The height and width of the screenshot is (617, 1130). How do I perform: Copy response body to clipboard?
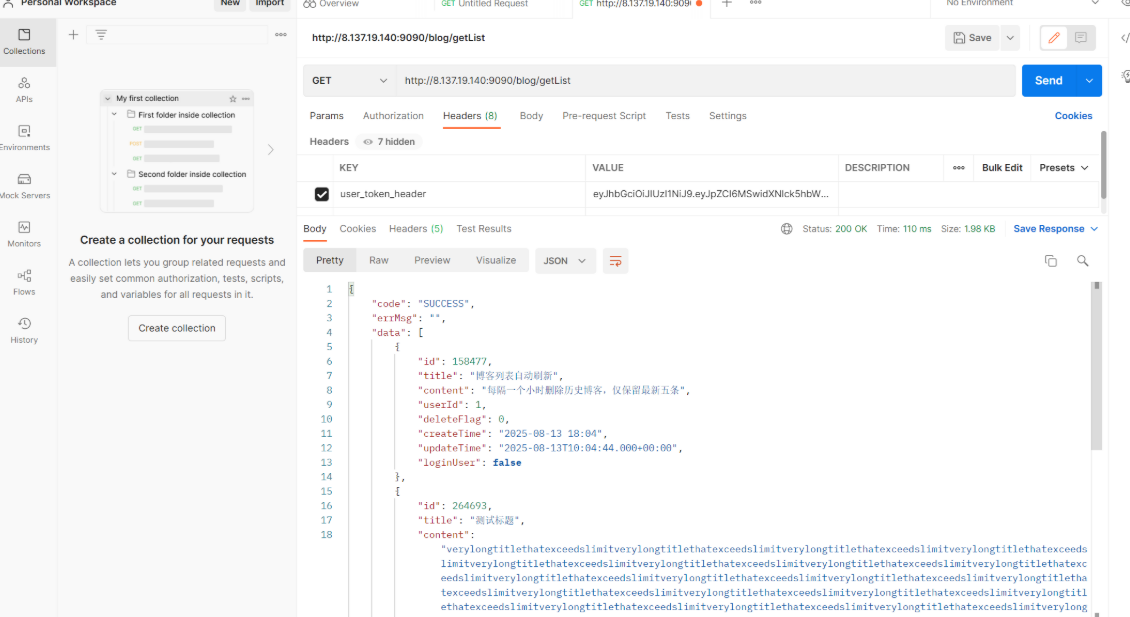1051,261
